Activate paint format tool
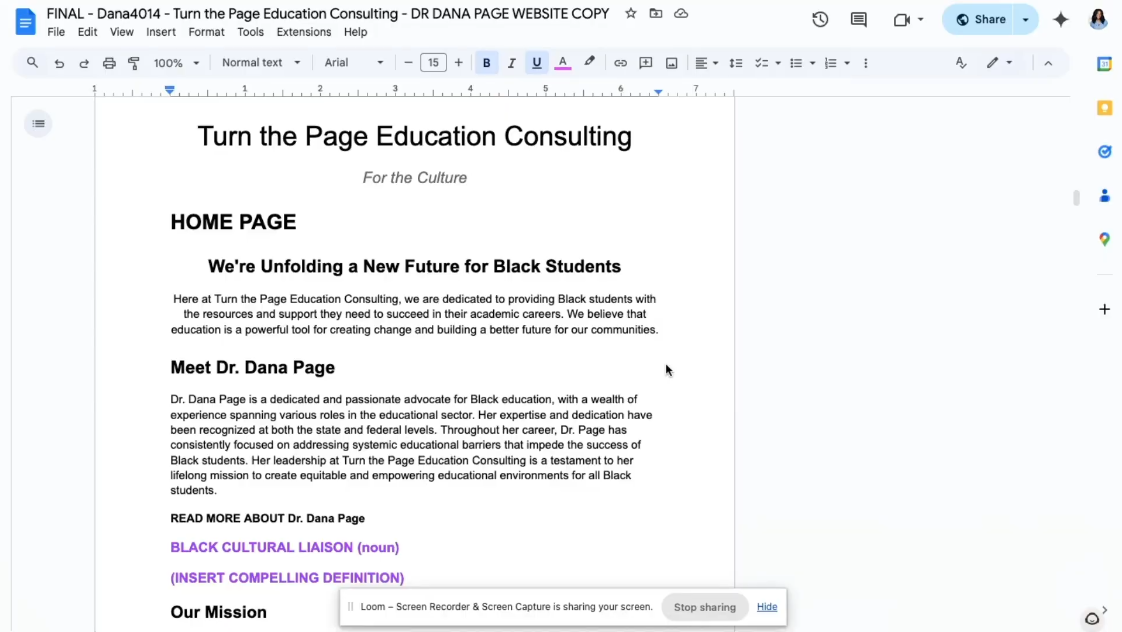 click(134, 63)
